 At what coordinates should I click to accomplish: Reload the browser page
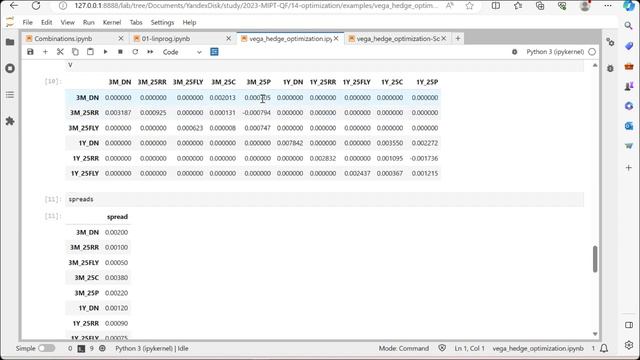click(x=36, y=6)
